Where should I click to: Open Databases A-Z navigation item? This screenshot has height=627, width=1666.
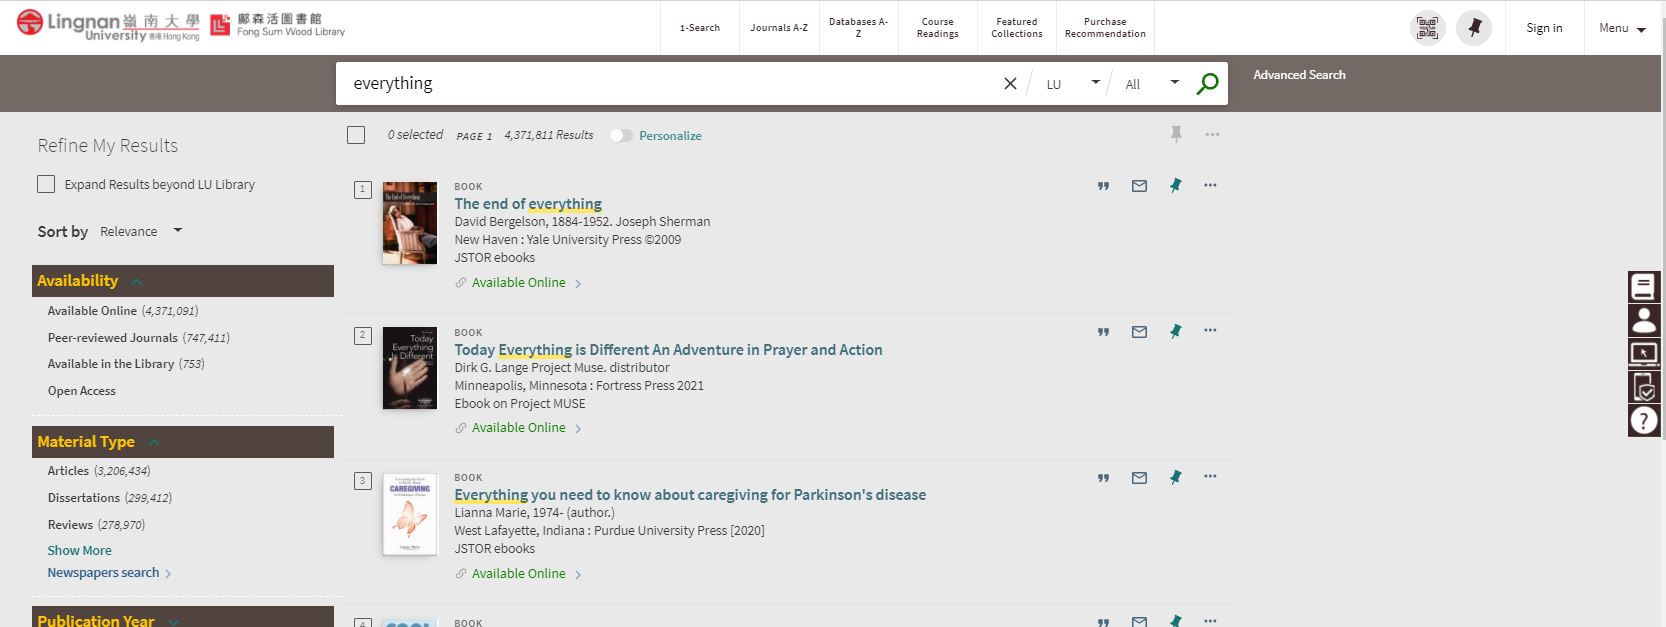858,28
